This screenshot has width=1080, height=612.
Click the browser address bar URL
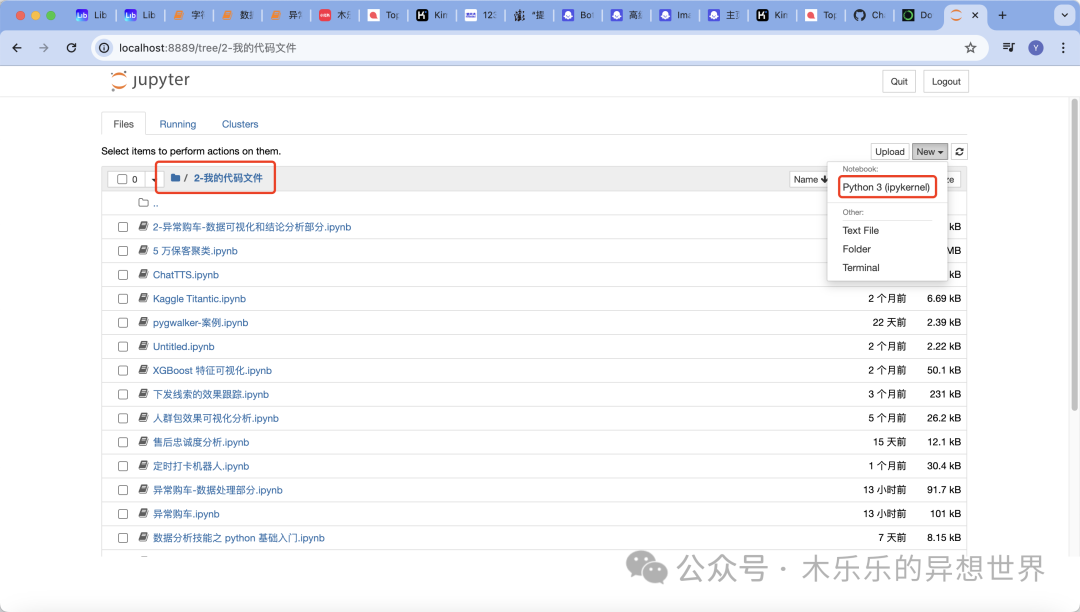pyautogui.click(x=207, y=48)
